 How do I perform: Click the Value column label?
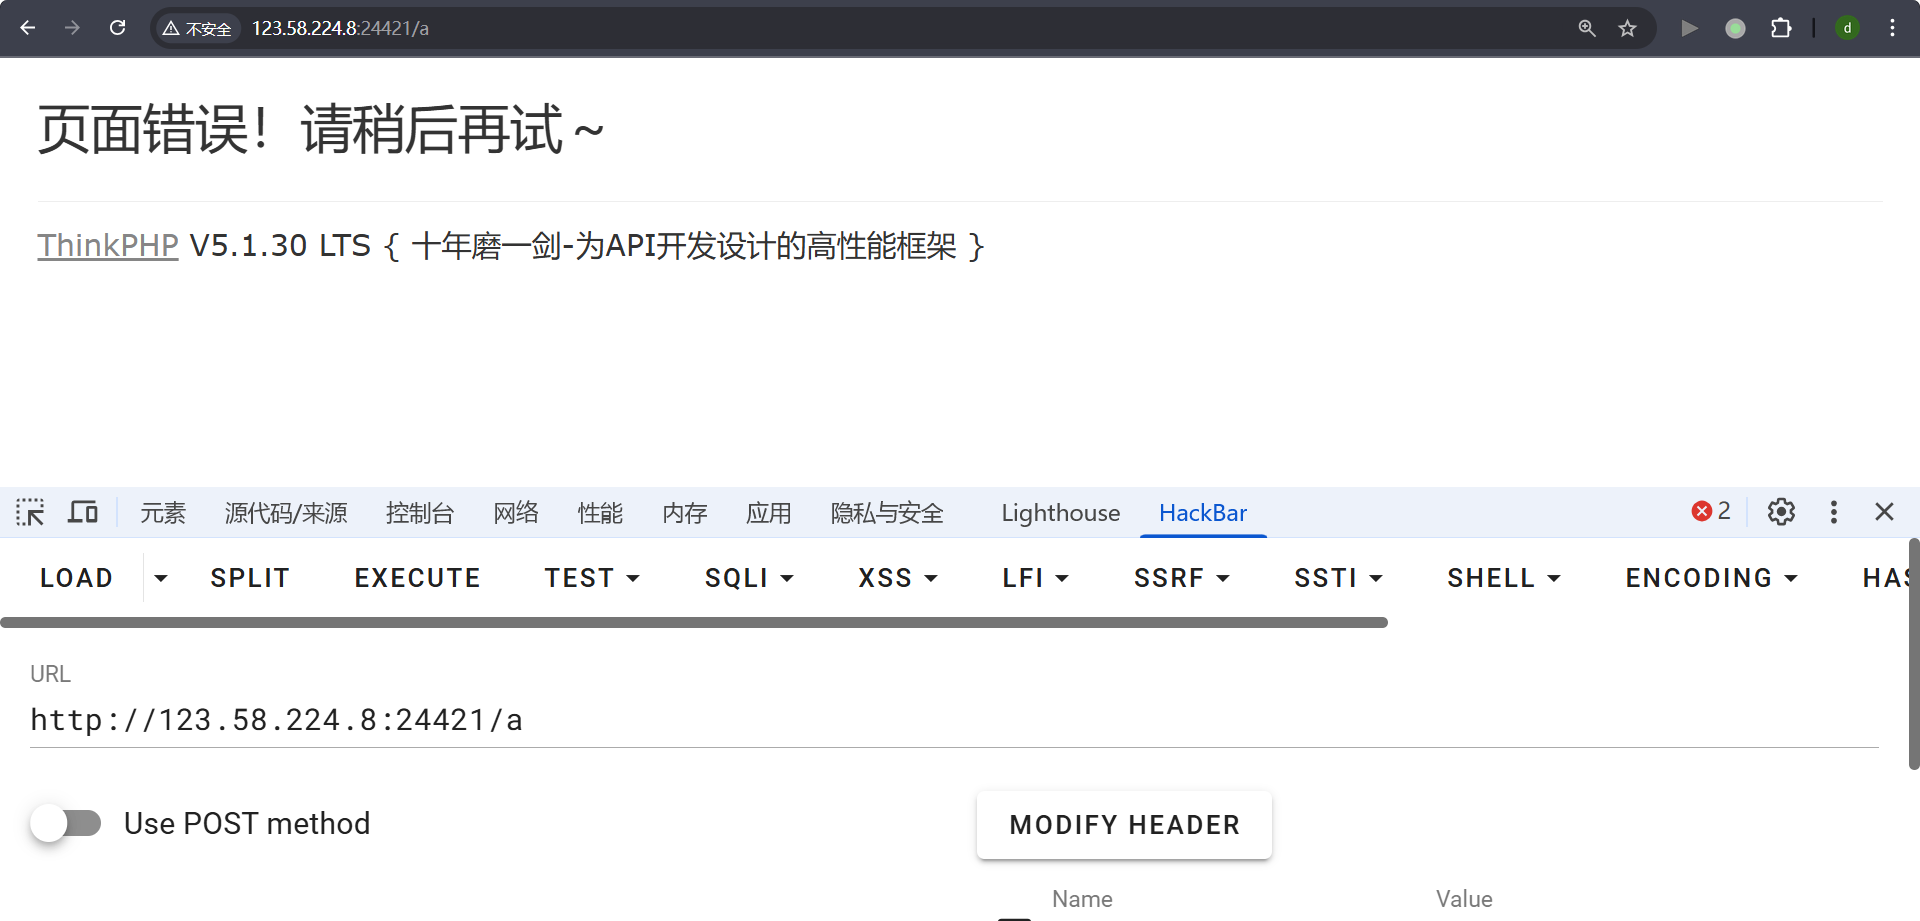pyautogui.click(x=1464, y=899)
